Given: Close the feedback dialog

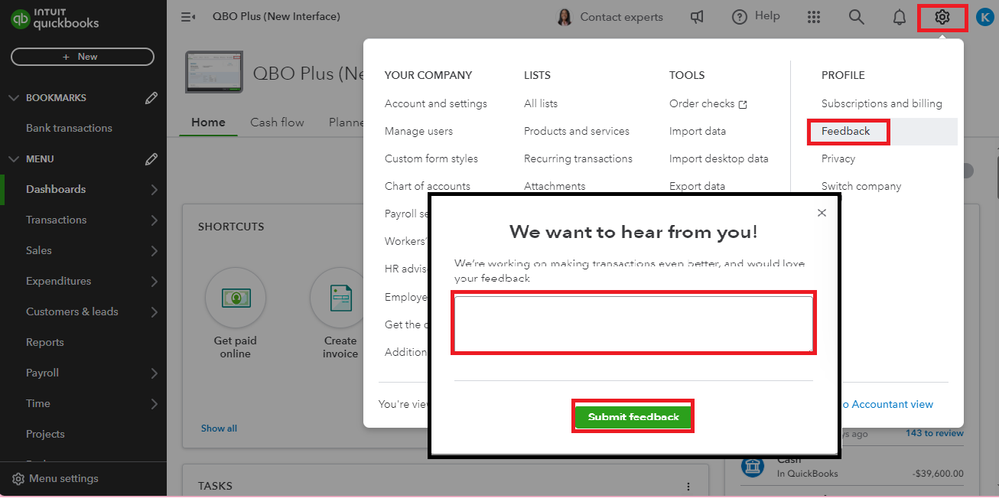Looking at the screenshot, I should (822, 213).
